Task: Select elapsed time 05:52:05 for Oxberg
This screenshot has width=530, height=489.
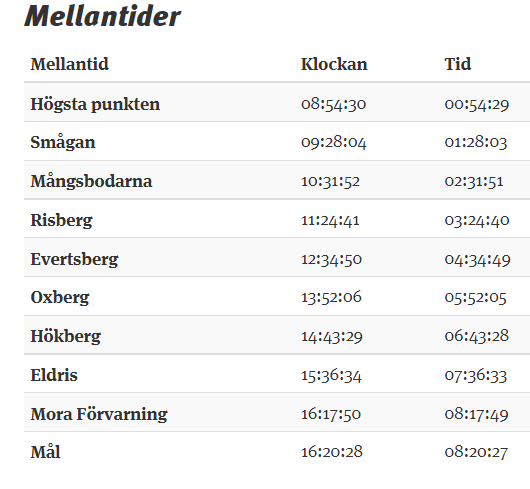Action: pyautogui.click(x=475, y=298)
